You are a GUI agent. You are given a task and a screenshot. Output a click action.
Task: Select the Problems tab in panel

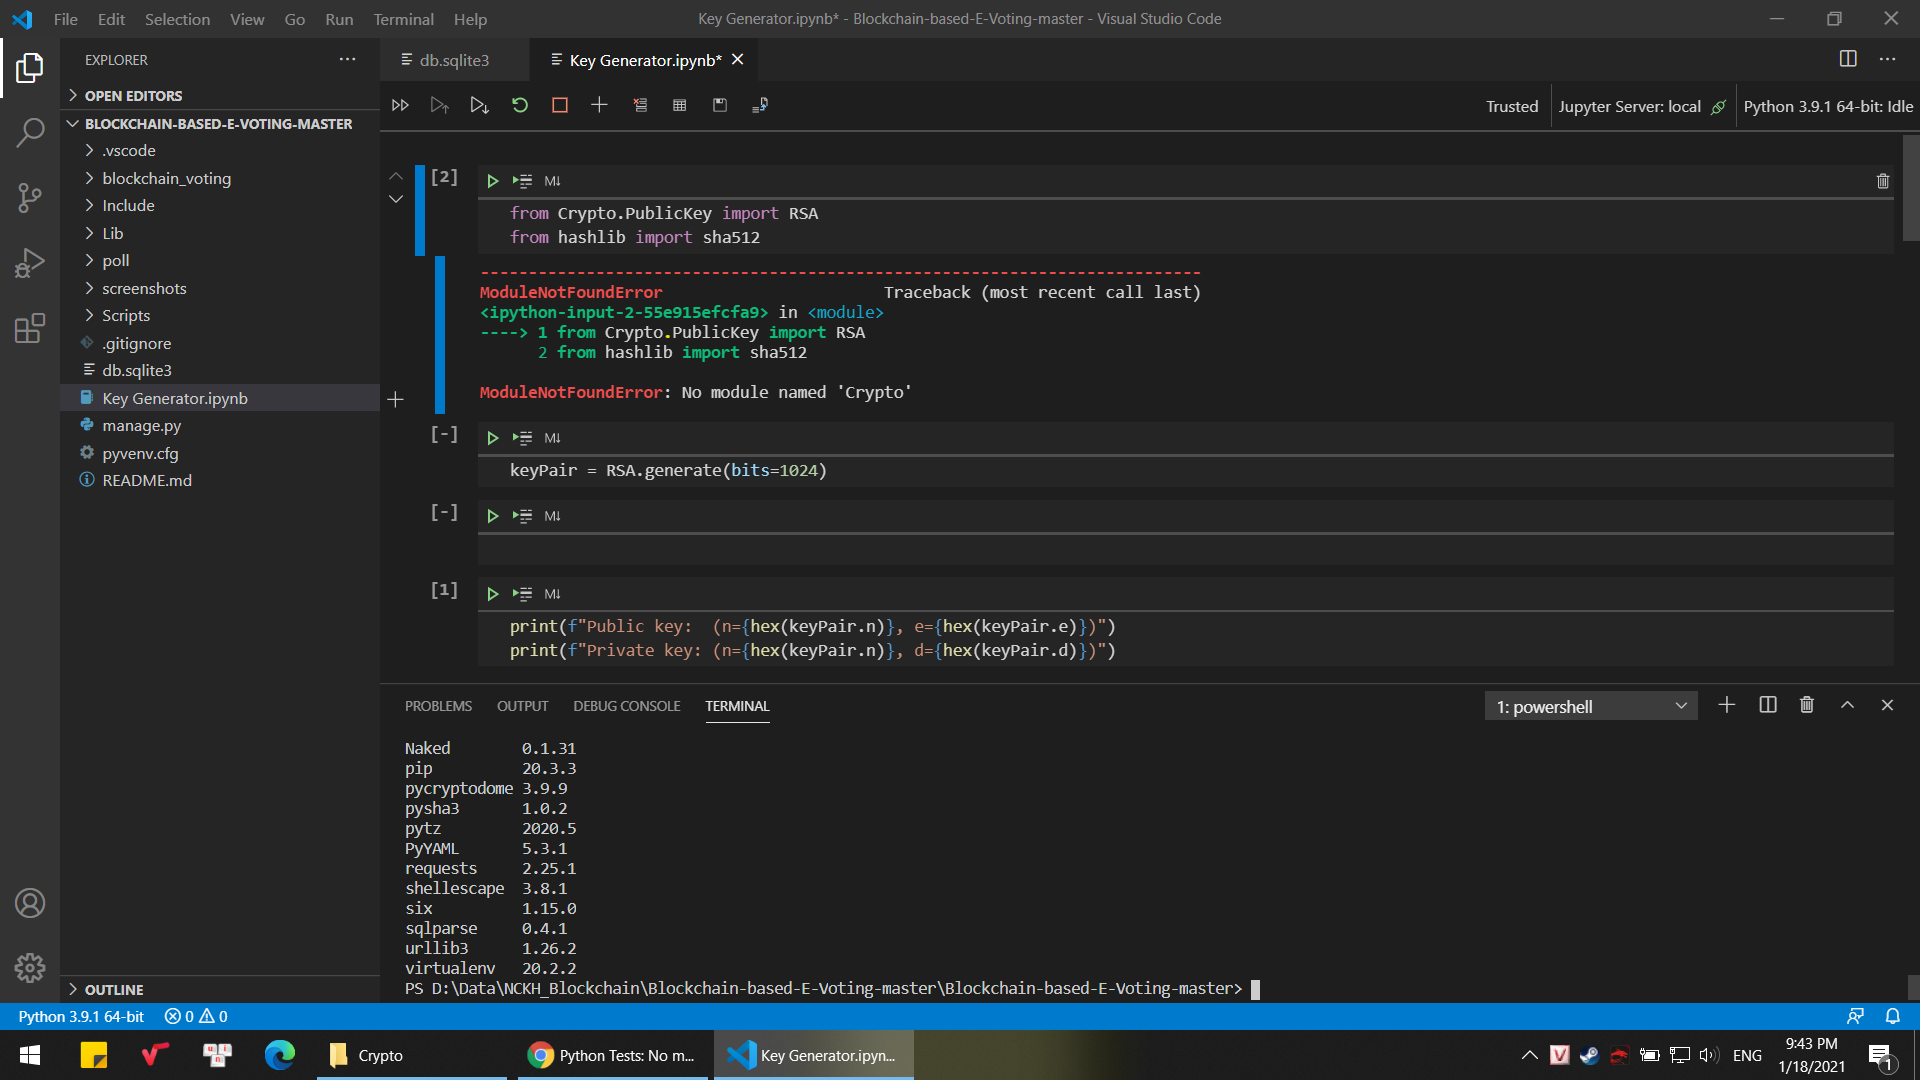438,705
